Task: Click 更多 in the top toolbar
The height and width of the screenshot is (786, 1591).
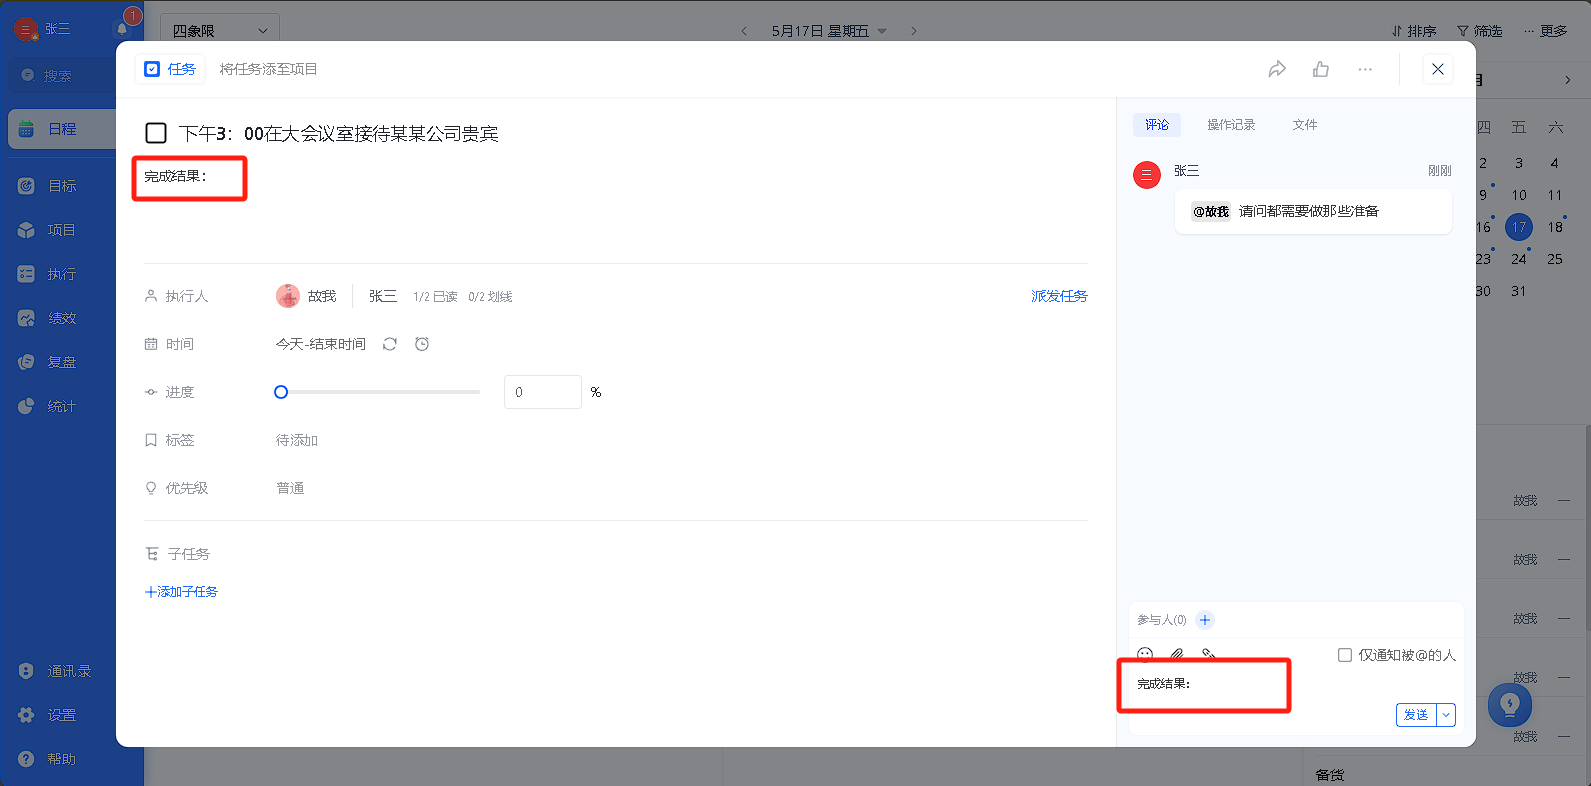Action: 1546,31
